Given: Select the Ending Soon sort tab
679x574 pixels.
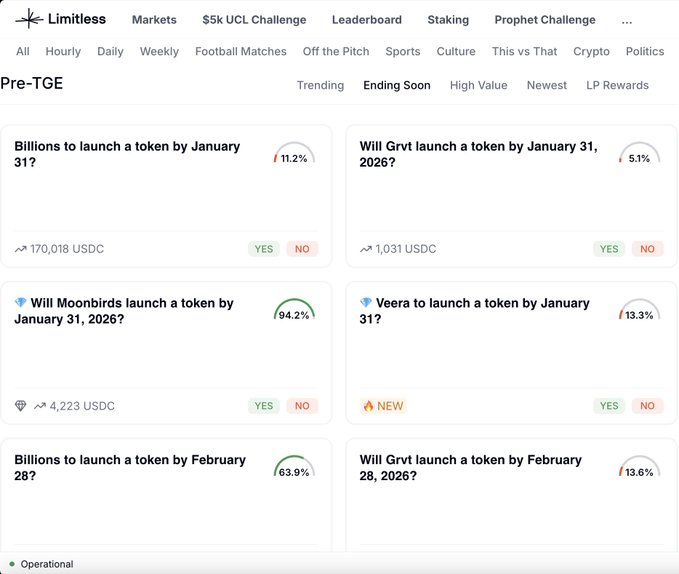Looking at the screenshot, I should (x=397, y=86).
